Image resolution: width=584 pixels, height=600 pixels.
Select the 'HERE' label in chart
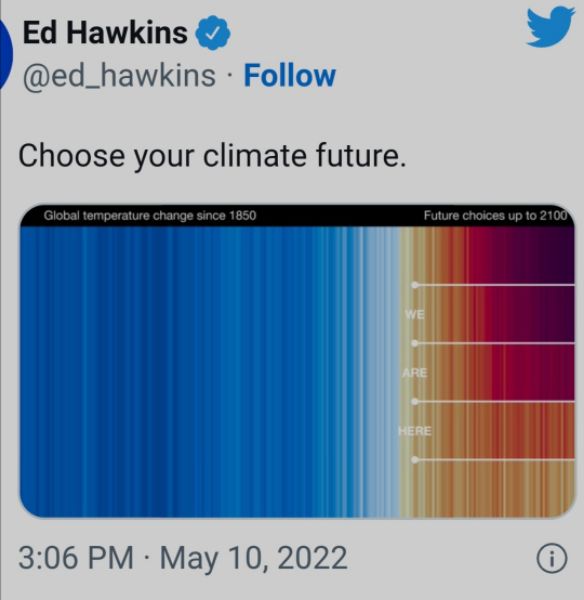(414, 431)
